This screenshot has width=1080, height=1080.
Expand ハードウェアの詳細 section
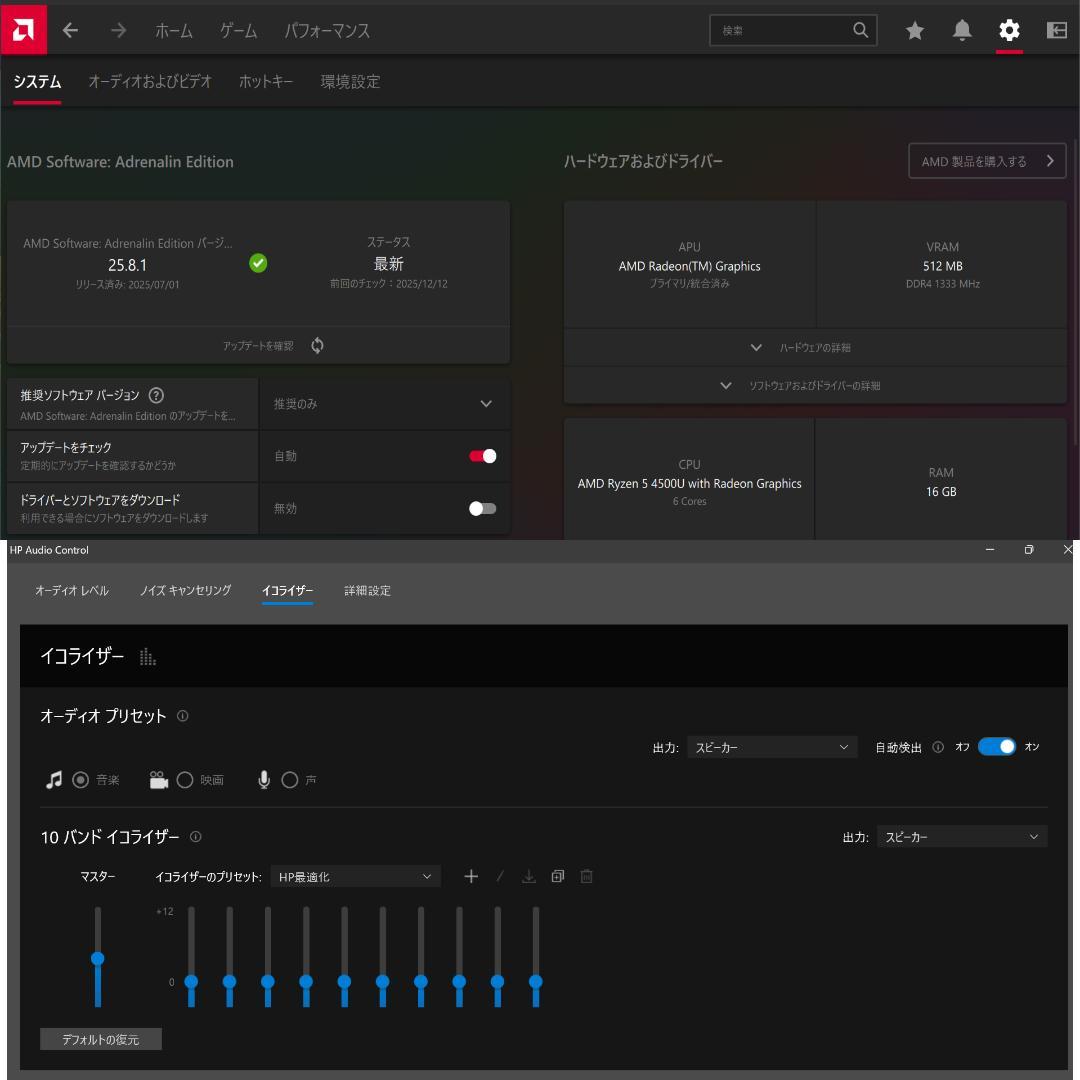point(814,348)
